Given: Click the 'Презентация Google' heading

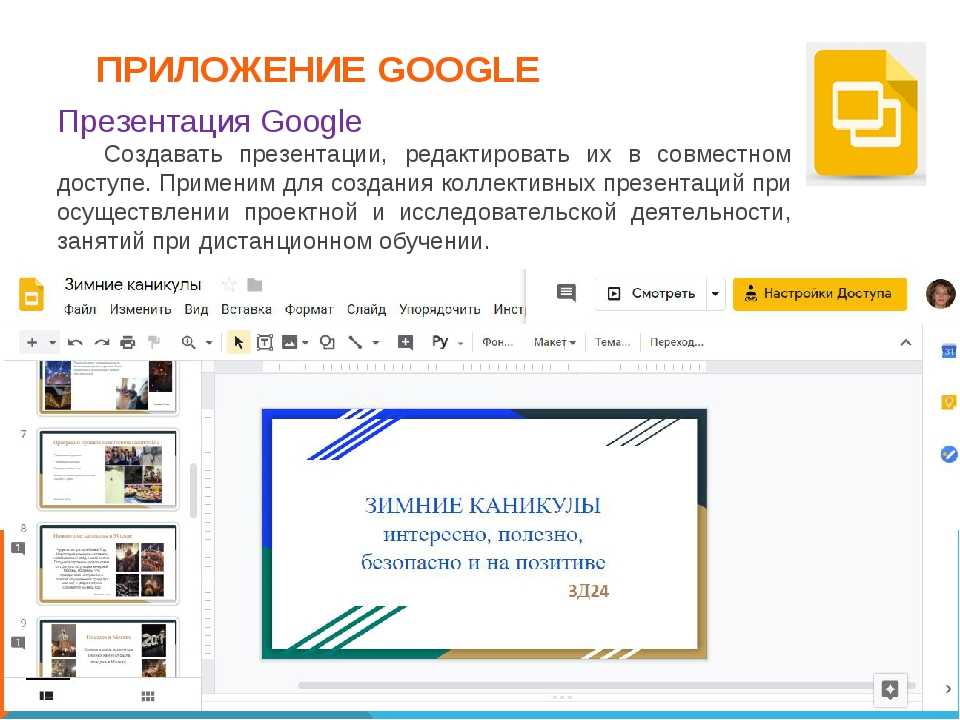Looking at the screenshot, I should click(x=209, y=121).
